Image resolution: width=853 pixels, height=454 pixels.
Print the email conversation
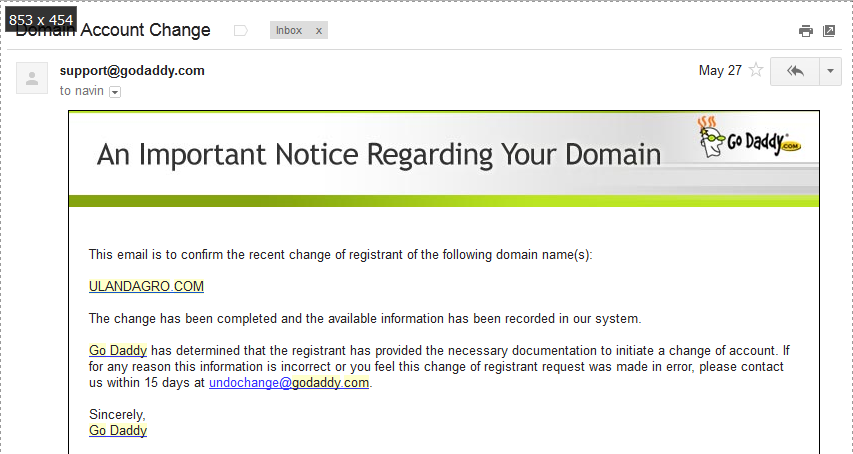(x=805, y=31)
